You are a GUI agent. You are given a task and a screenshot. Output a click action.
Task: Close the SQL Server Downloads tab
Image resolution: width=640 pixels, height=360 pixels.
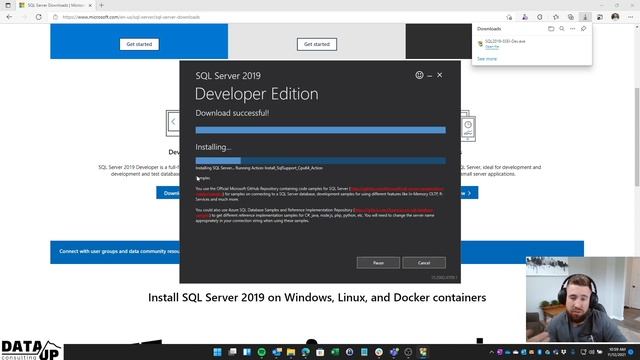coord(90,5)
